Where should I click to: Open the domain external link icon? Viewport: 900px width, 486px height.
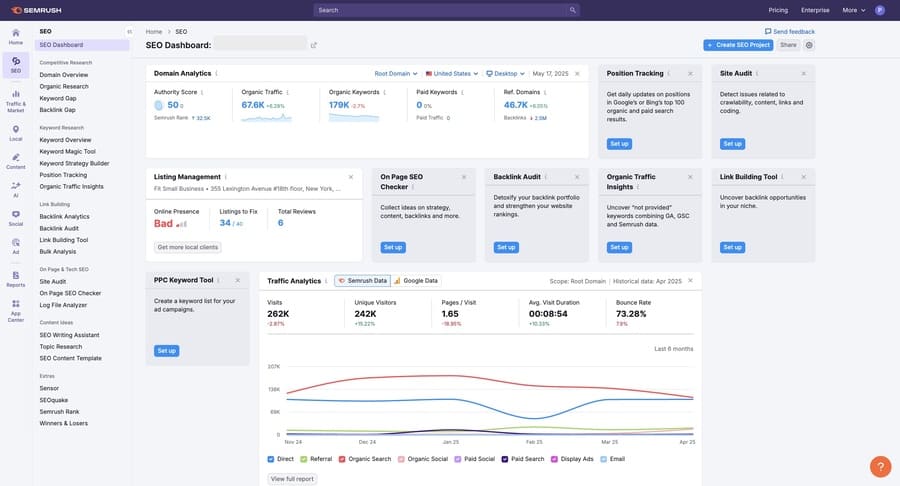[x=313, y=45]
